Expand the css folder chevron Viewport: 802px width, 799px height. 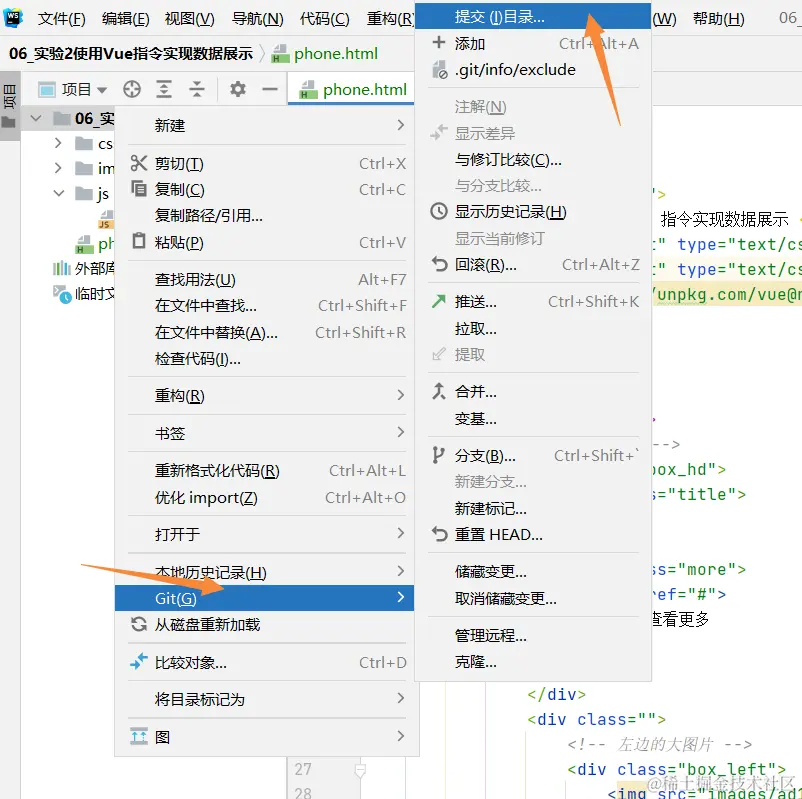point(58,143)
